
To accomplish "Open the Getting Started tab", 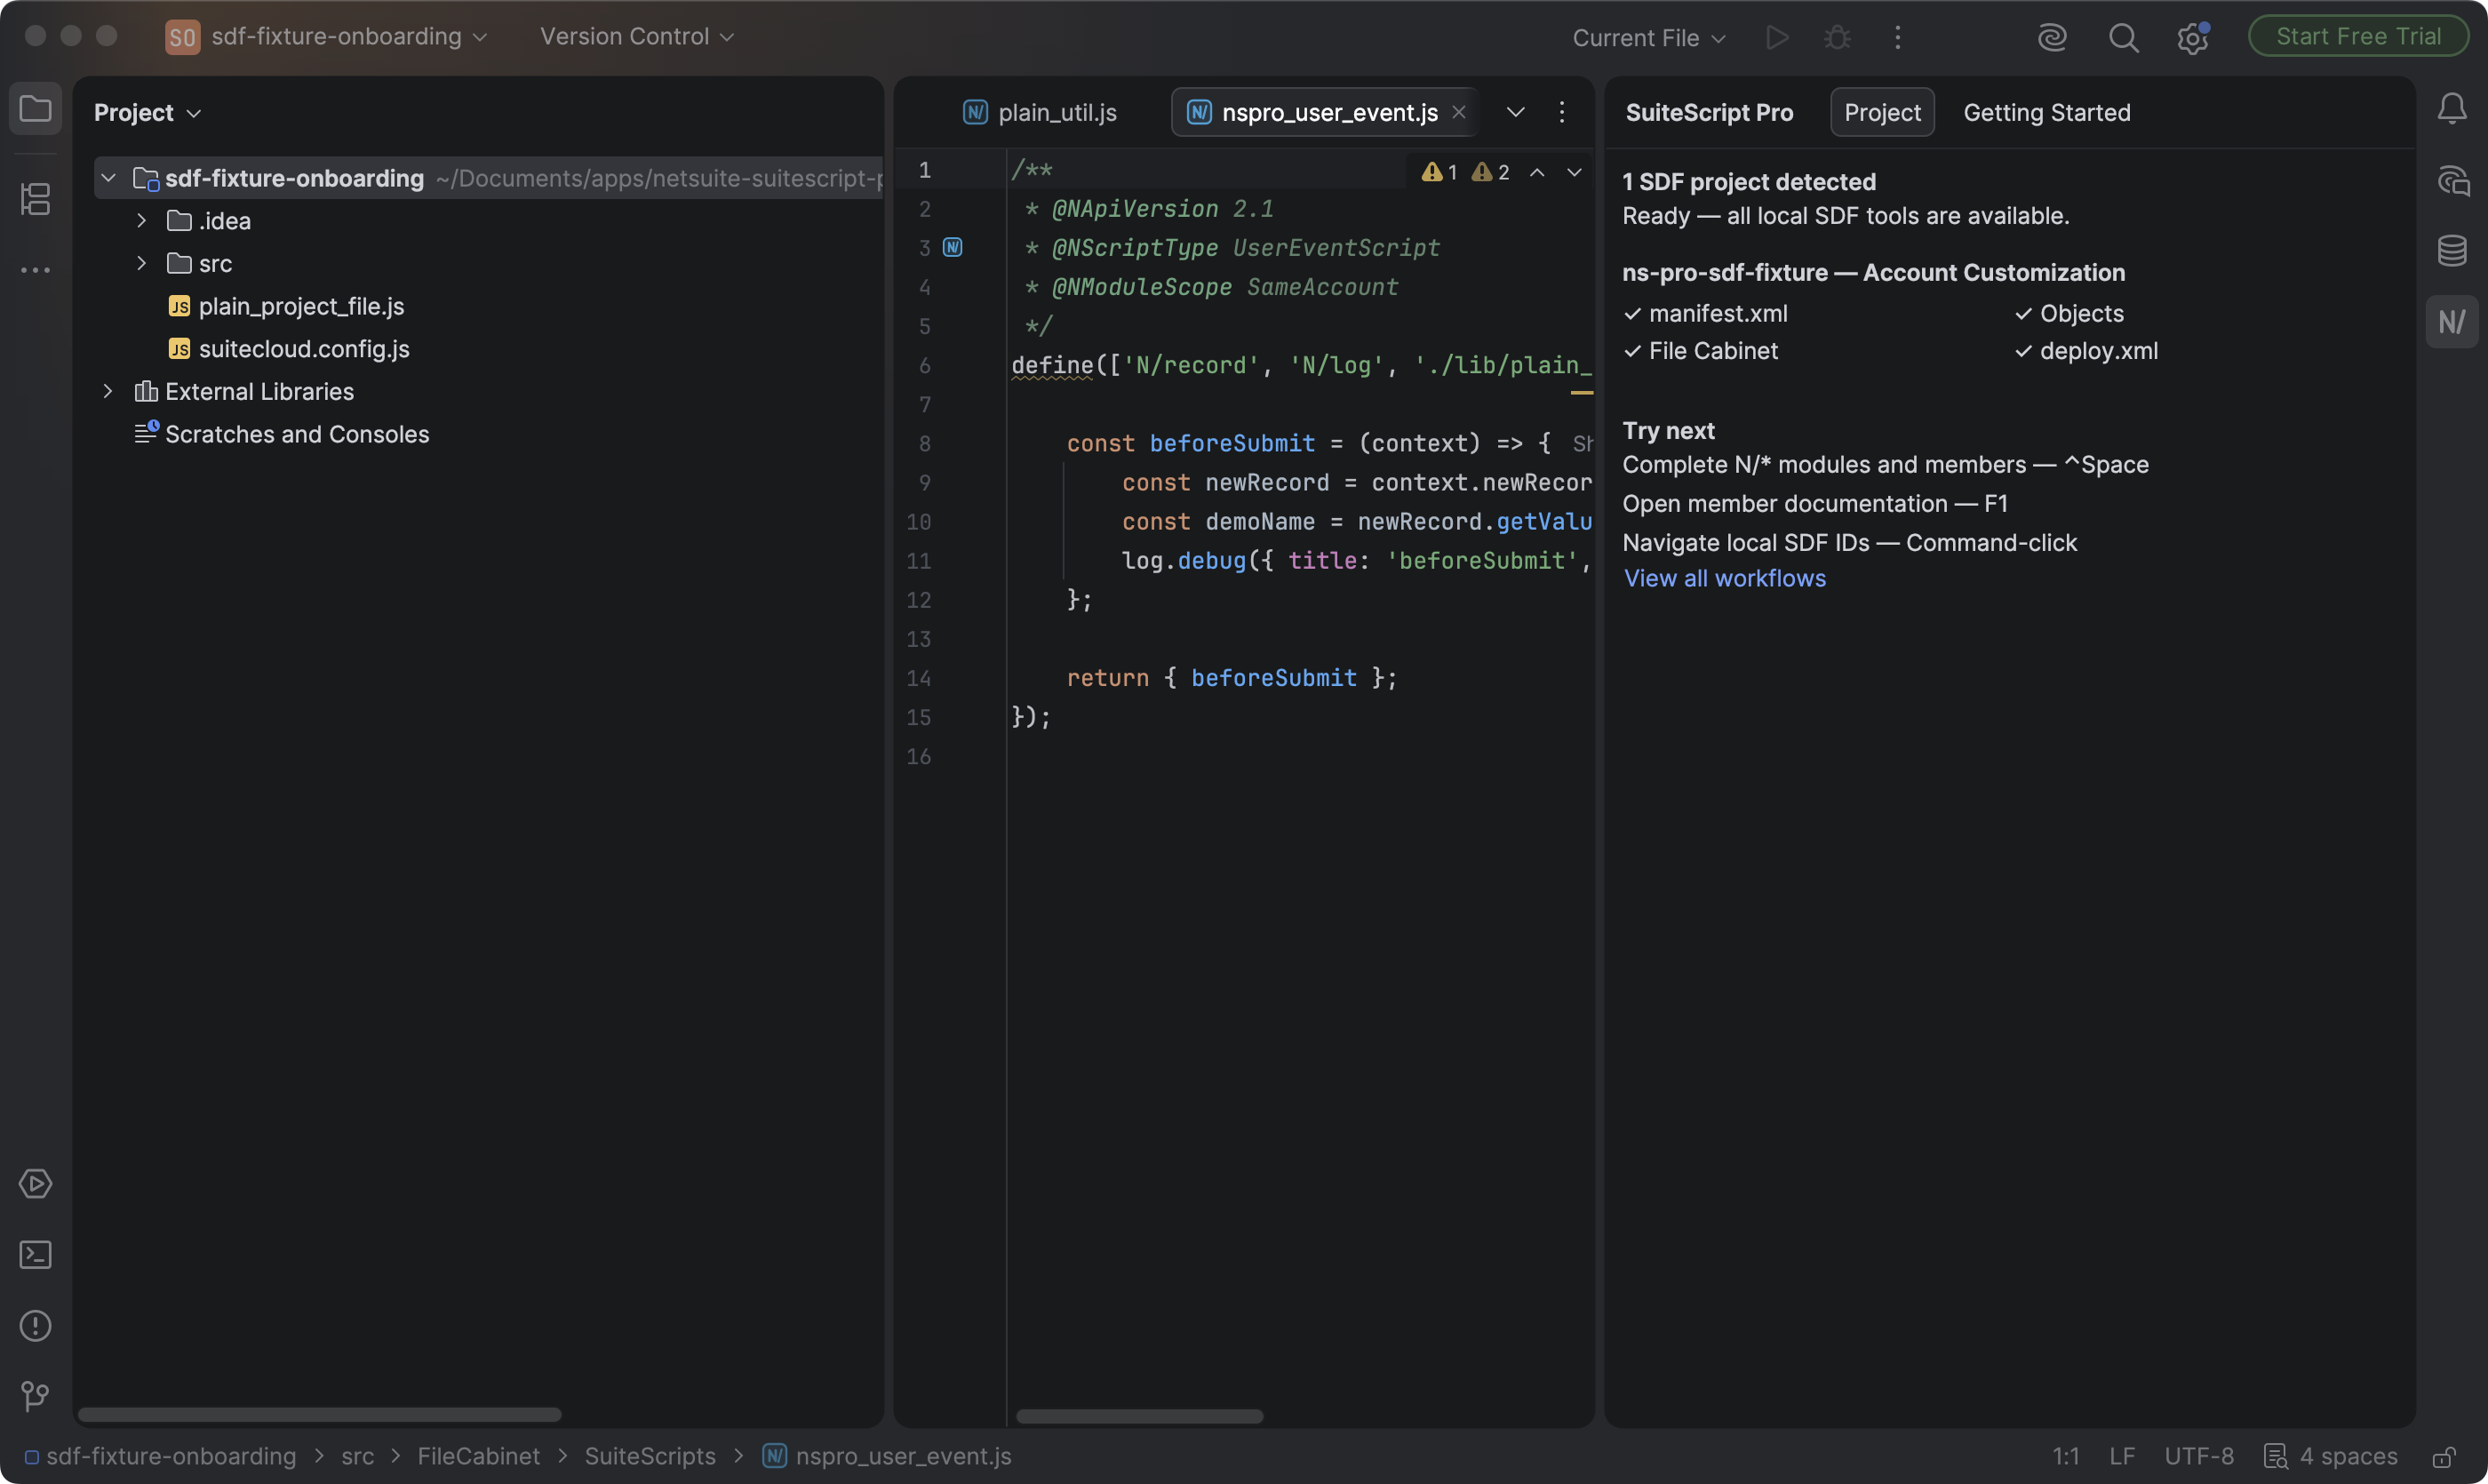I will pyautogui.click(x=2047, y=112).
